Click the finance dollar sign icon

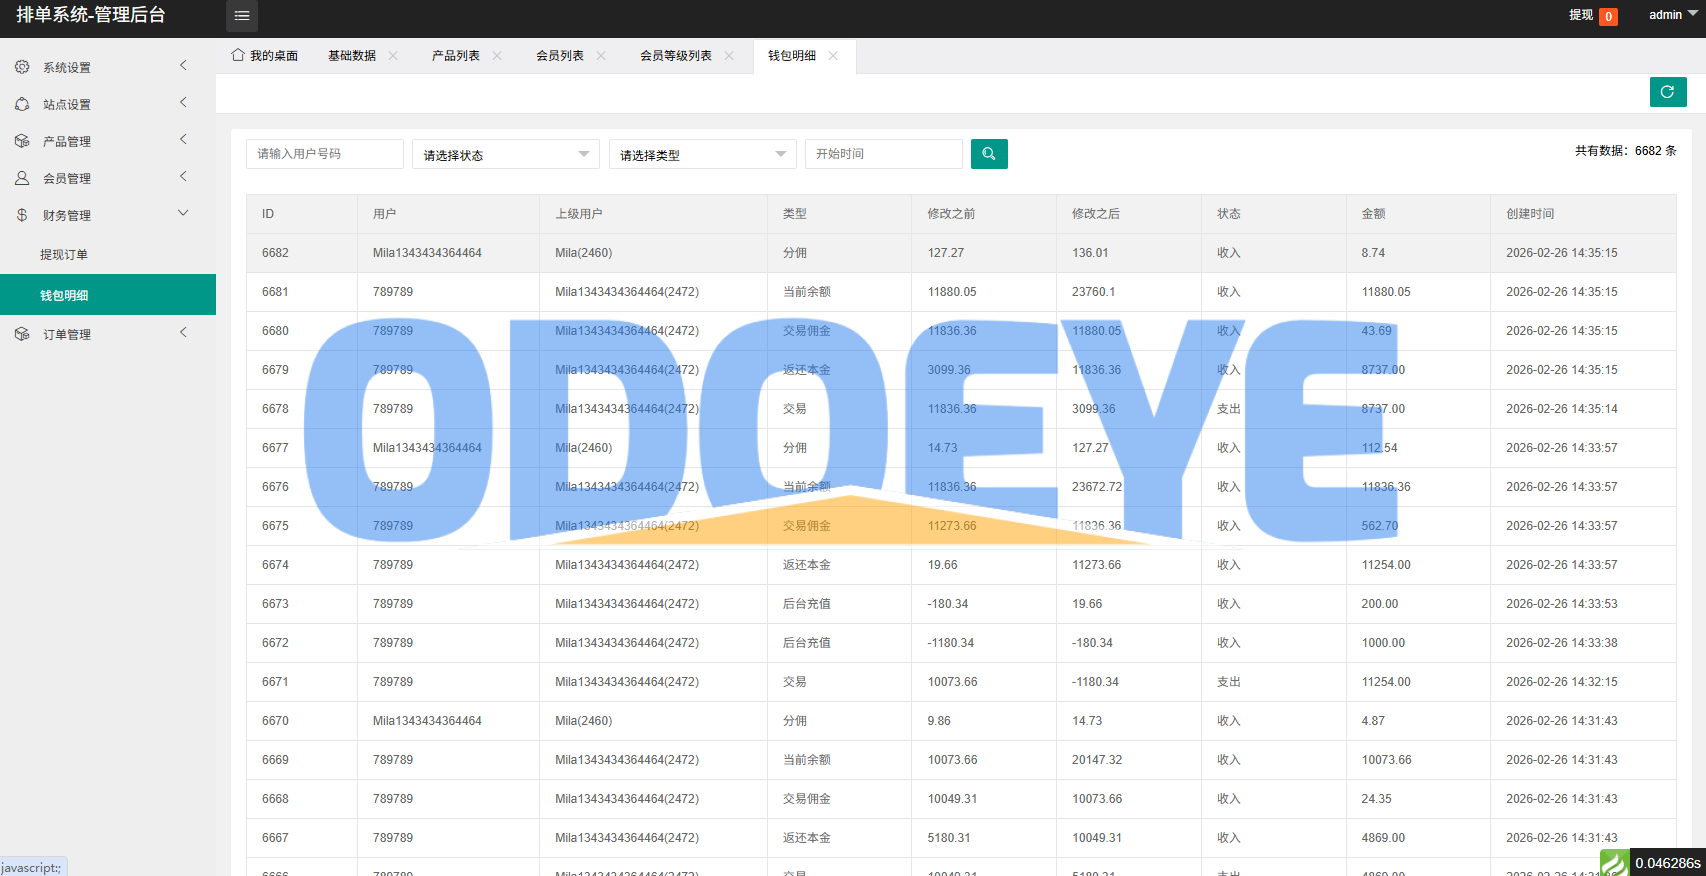tap(22, 215)
